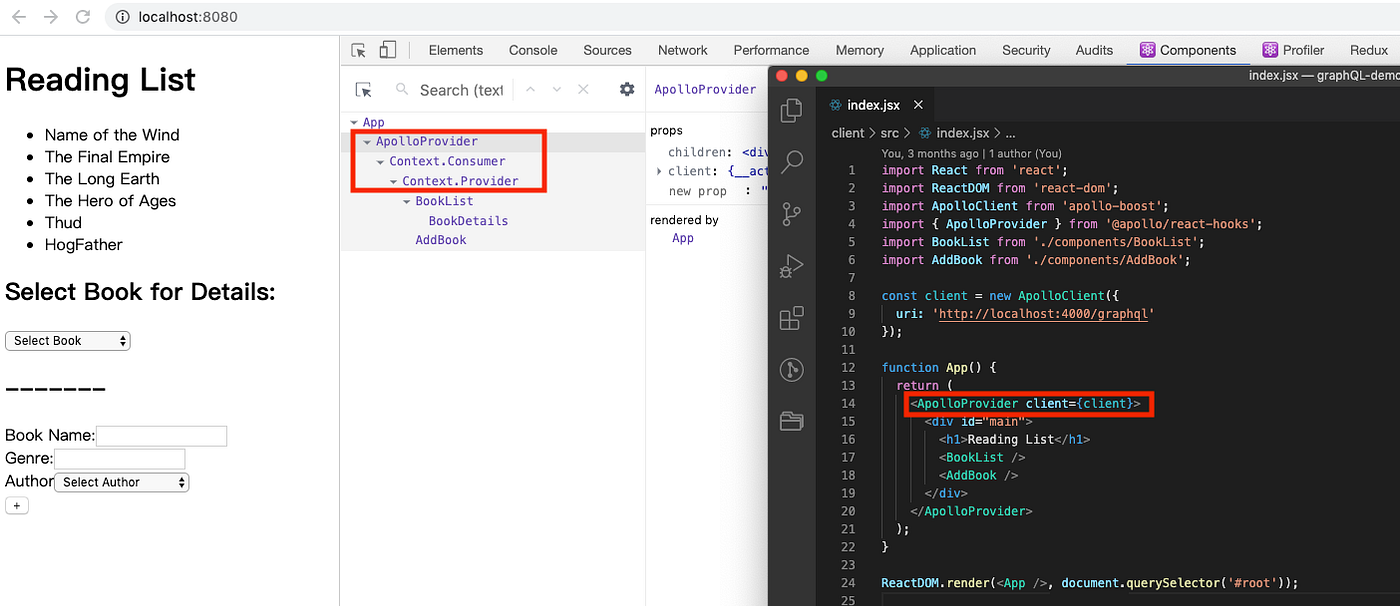
Task: Click the client breadcrumb in VS Code
Action: point(848,133)
